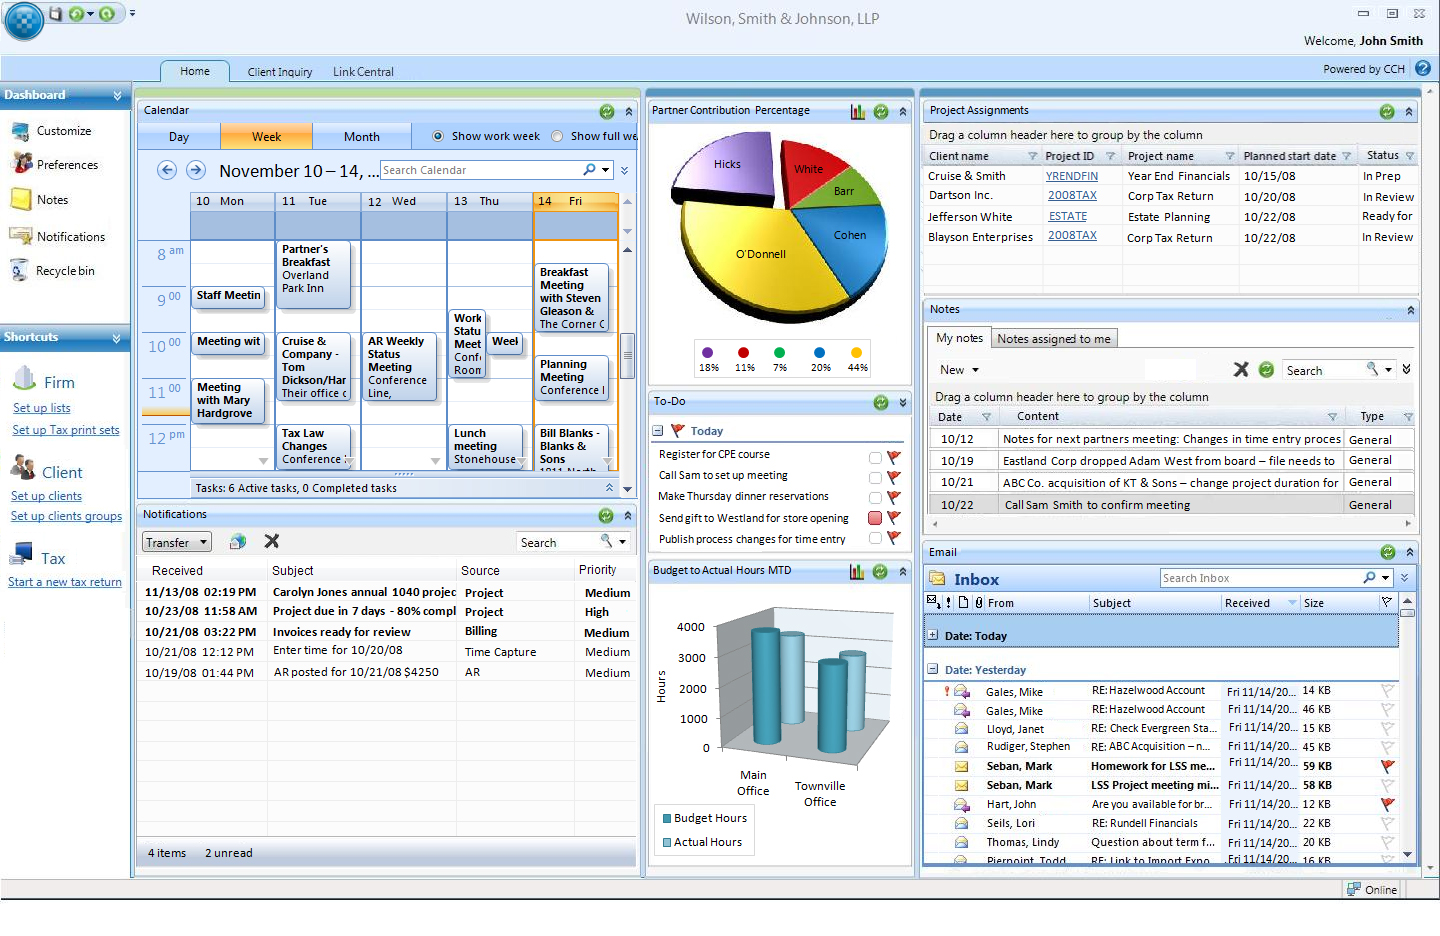
Task: Check Make Thursday dinner reservations box
Action: point(875,497)
